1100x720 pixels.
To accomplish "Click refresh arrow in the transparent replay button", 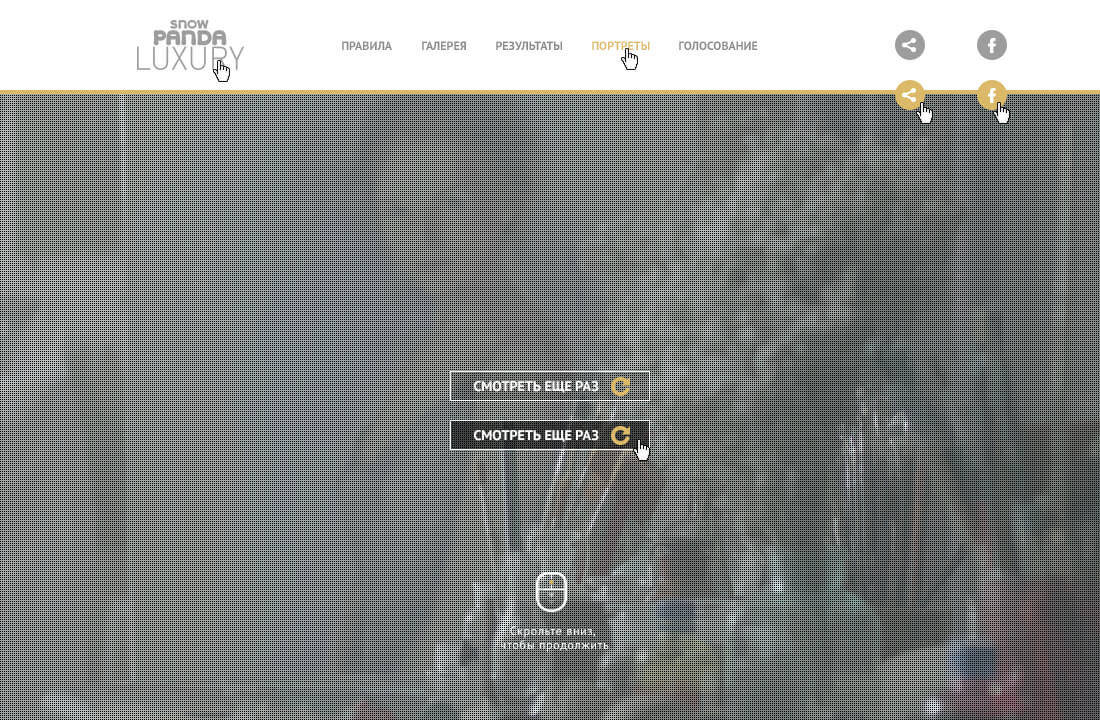I will point(620,386).
